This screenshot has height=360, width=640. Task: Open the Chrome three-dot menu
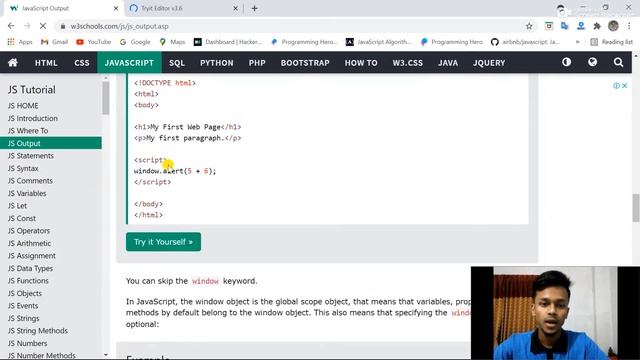point(629,26)
